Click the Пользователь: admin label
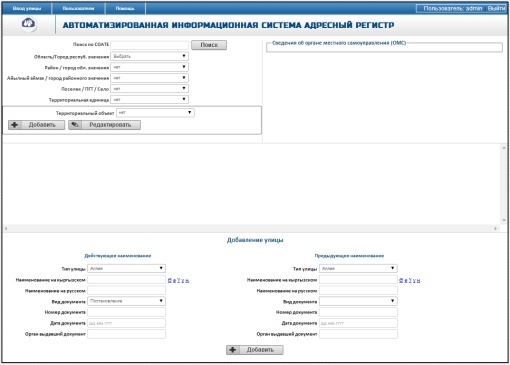The image size is (510, 365). [x=453, y=8]
